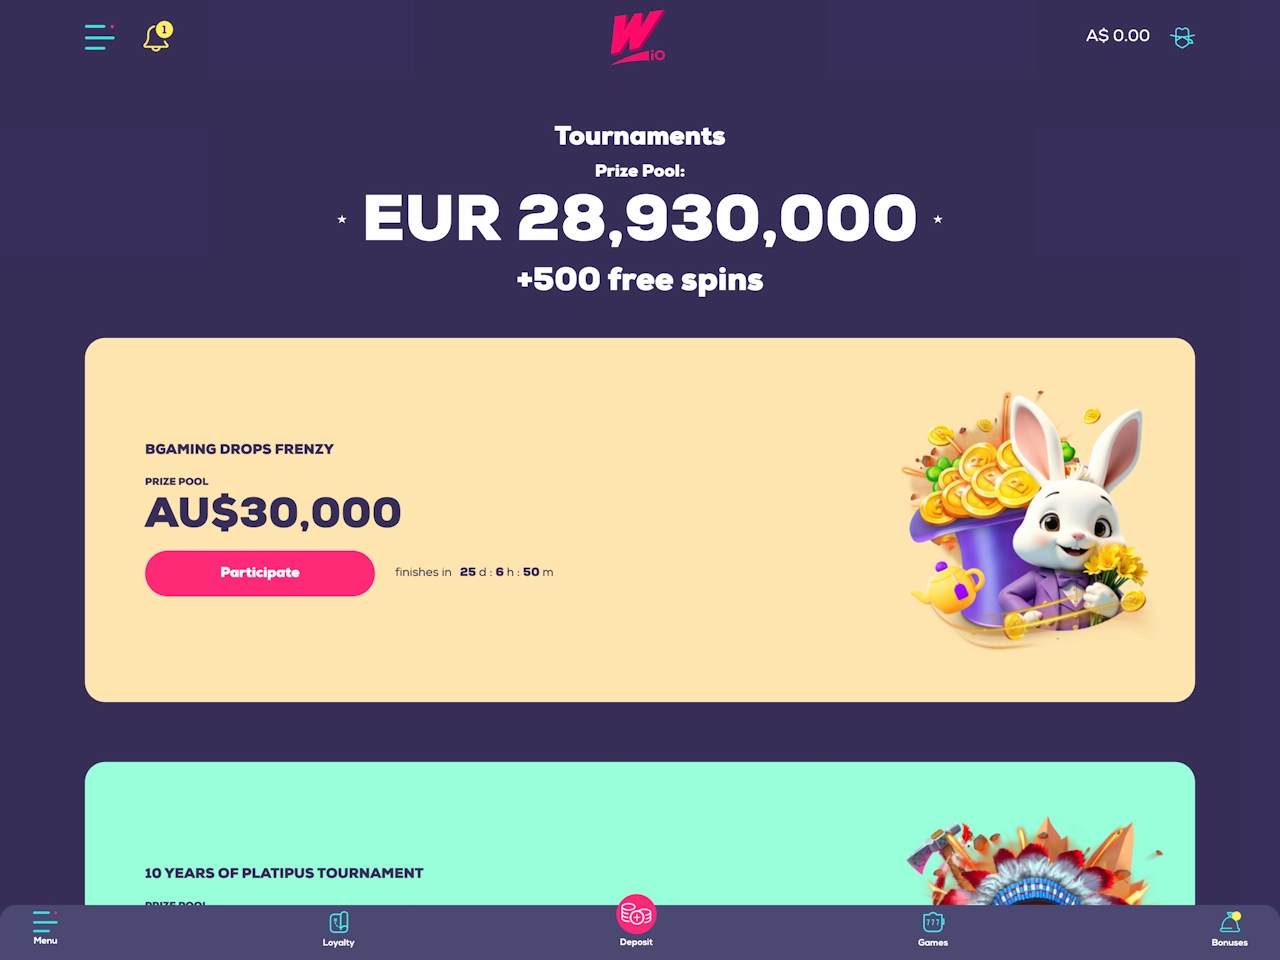The height and width of the screenshot is (960, 1280).
Task: Open the user profile avatar icon
Action: (1183, 37)
